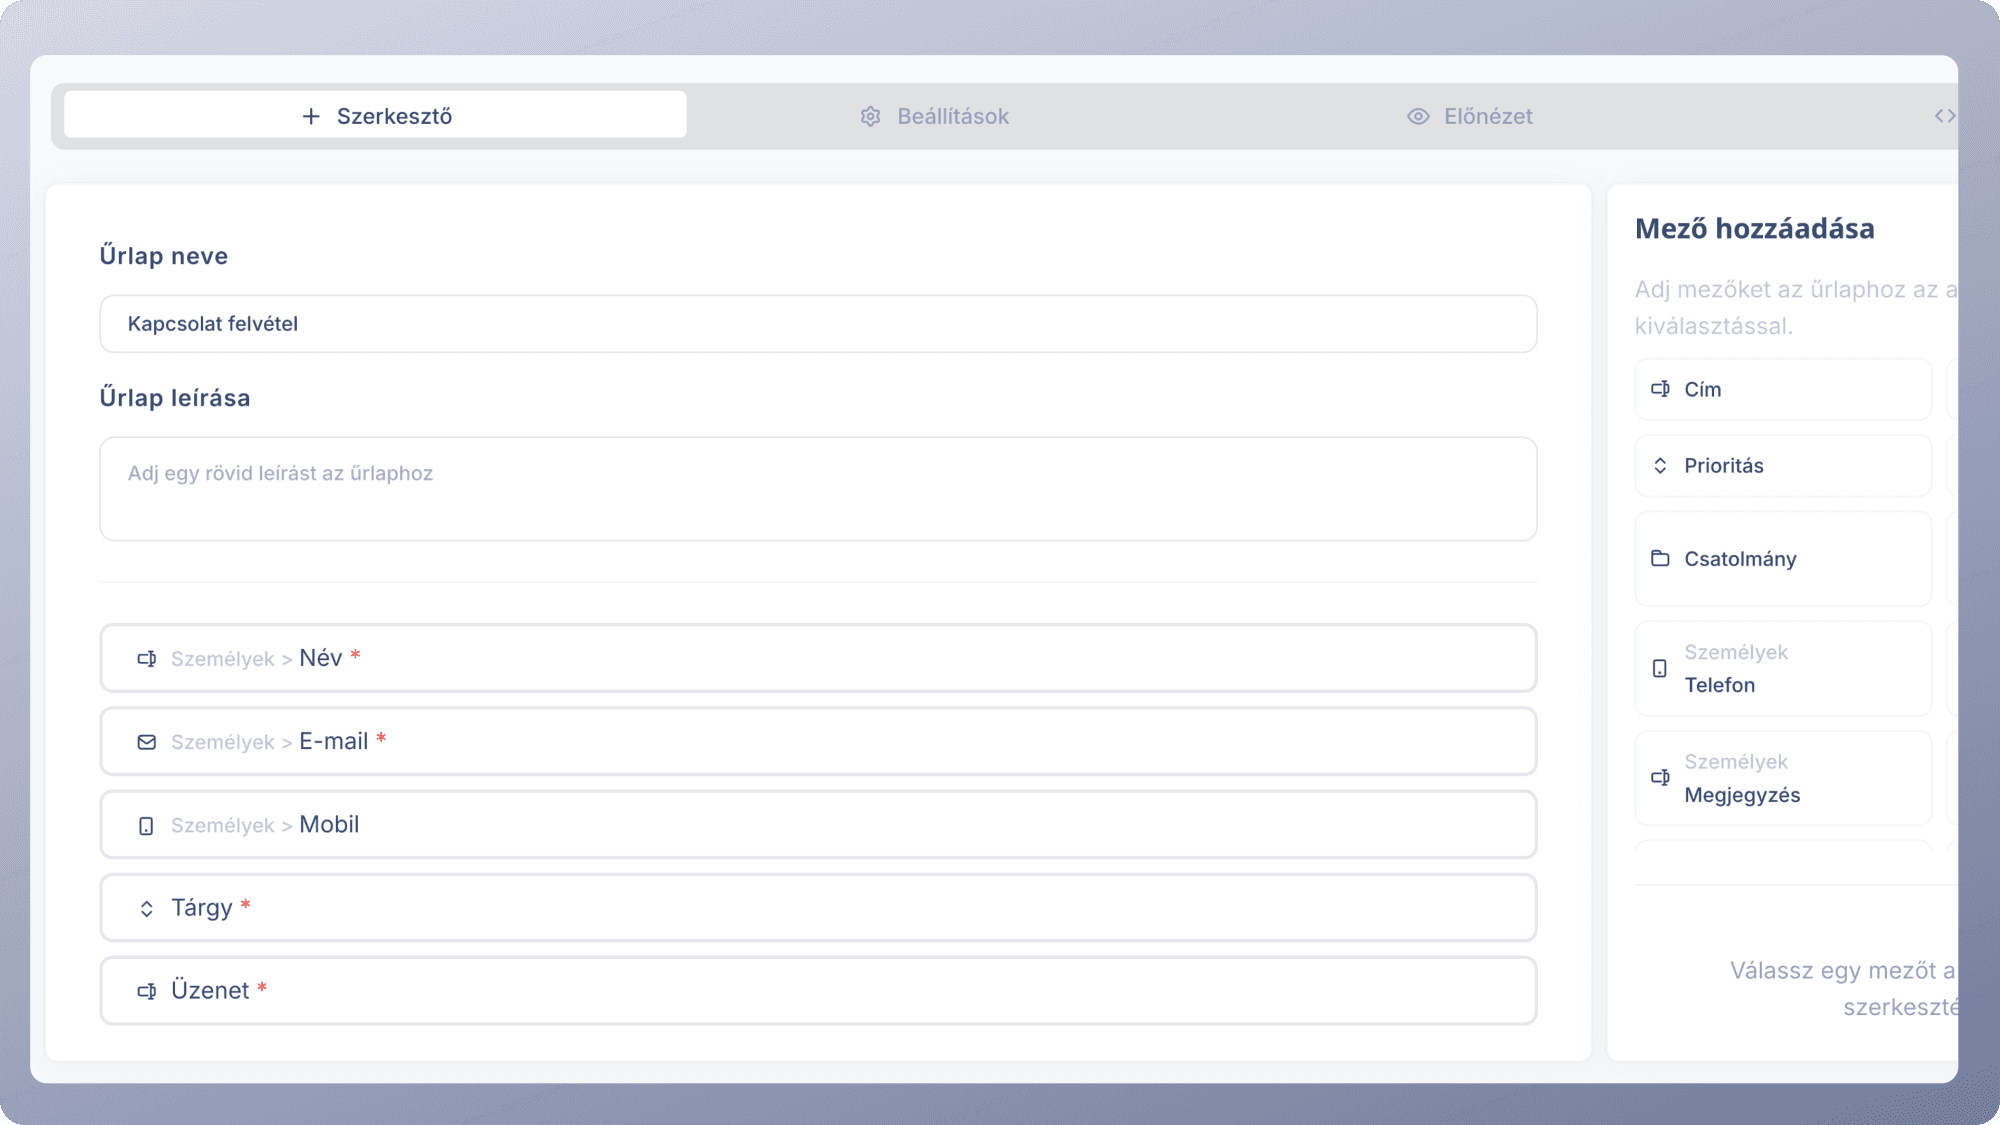Focus the Űrlap leírása text area

click(818, 489)
